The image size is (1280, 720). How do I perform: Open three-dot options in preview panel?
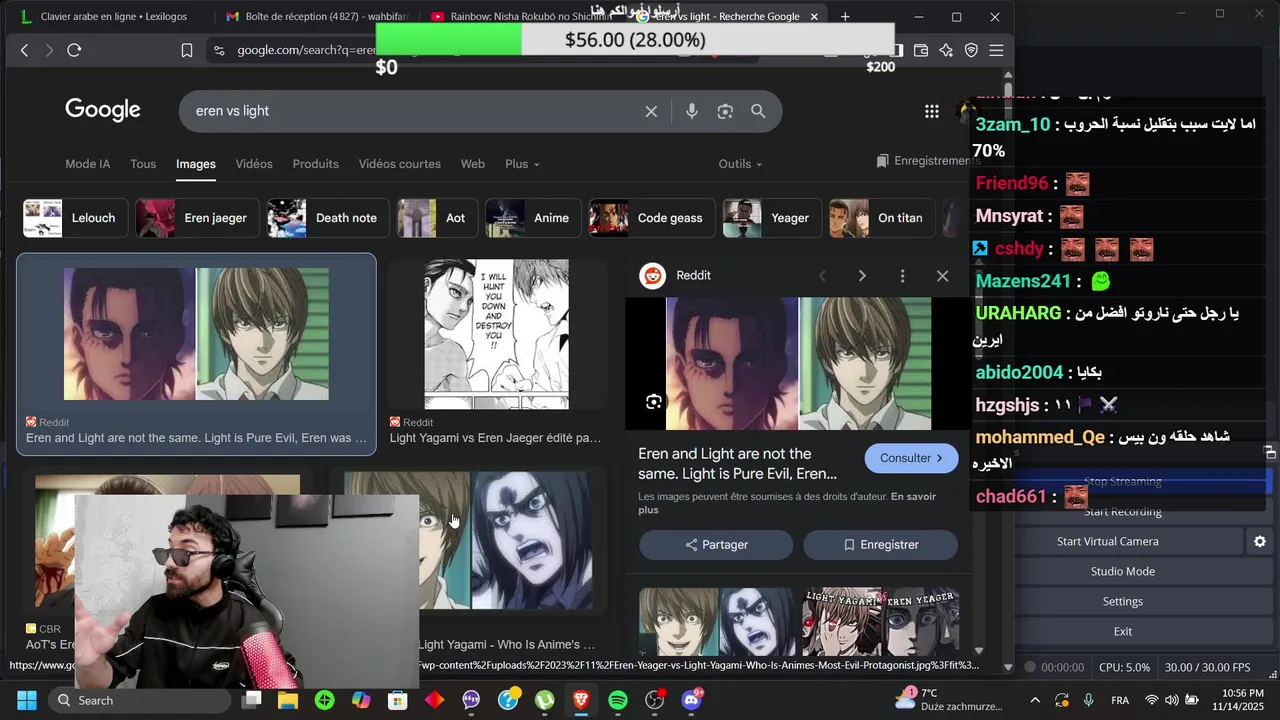(902, 275)
